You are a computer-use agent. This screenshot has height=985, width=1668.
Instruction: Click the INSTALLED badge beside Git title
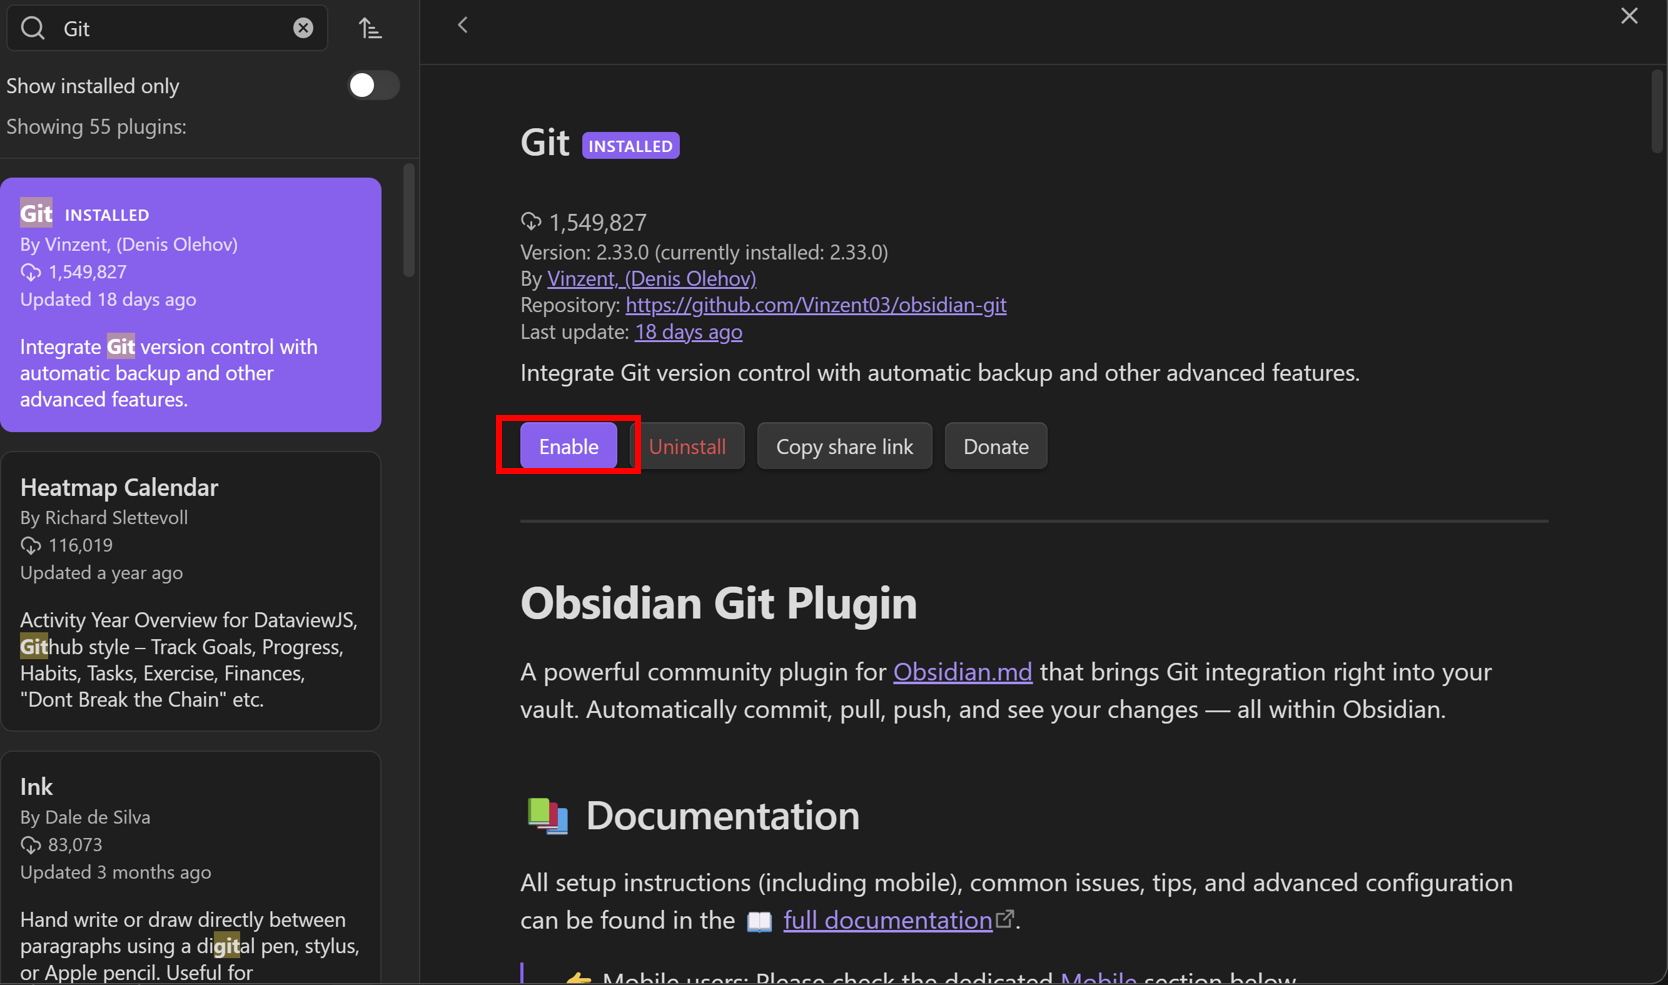(x=631, y=146)
